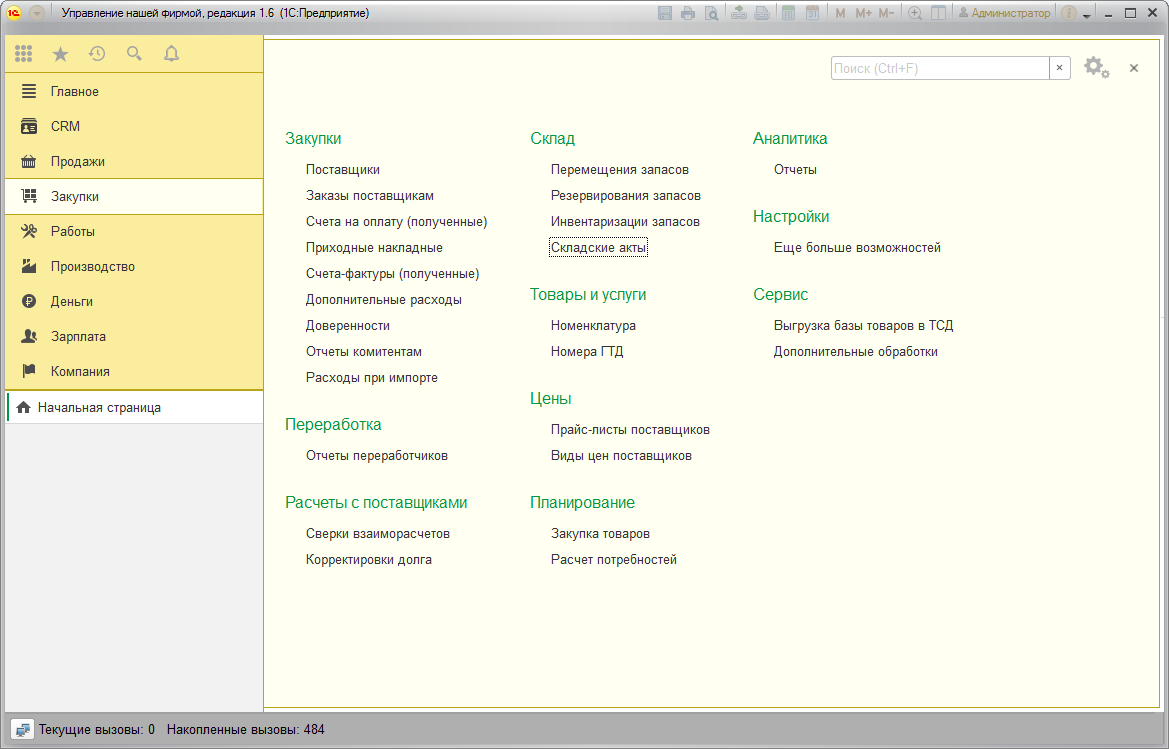Open the calculator icon in title bar

[788, 13]
